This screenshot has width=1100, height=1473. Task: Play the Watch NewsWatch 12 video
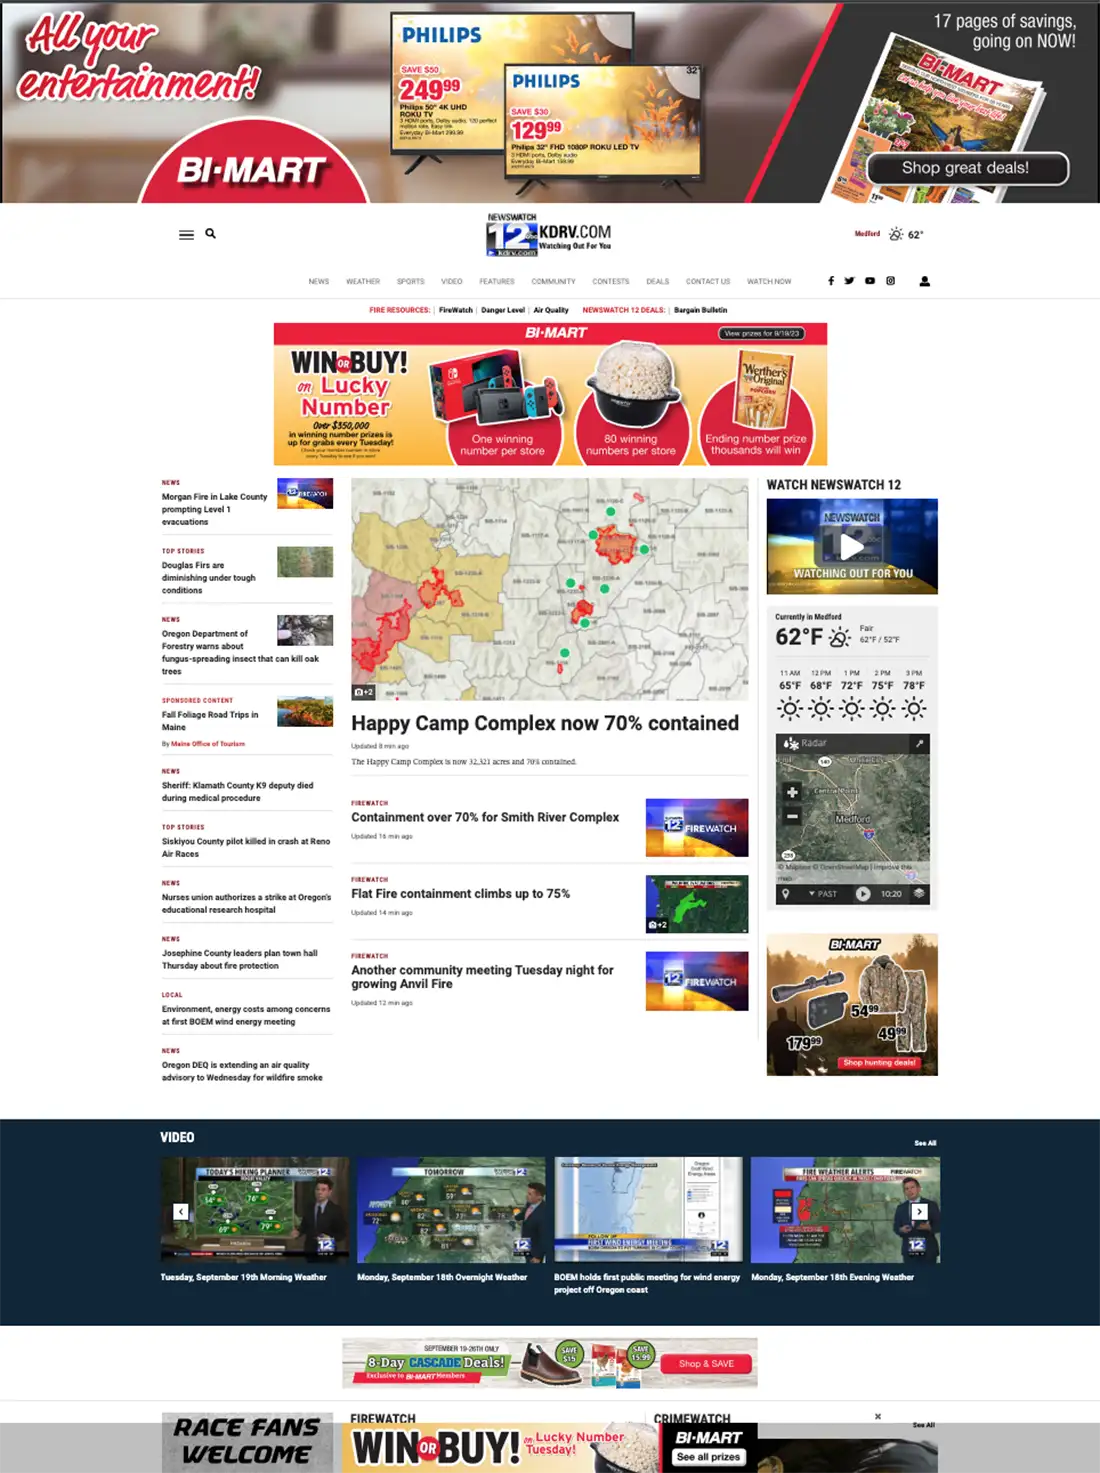851,546
